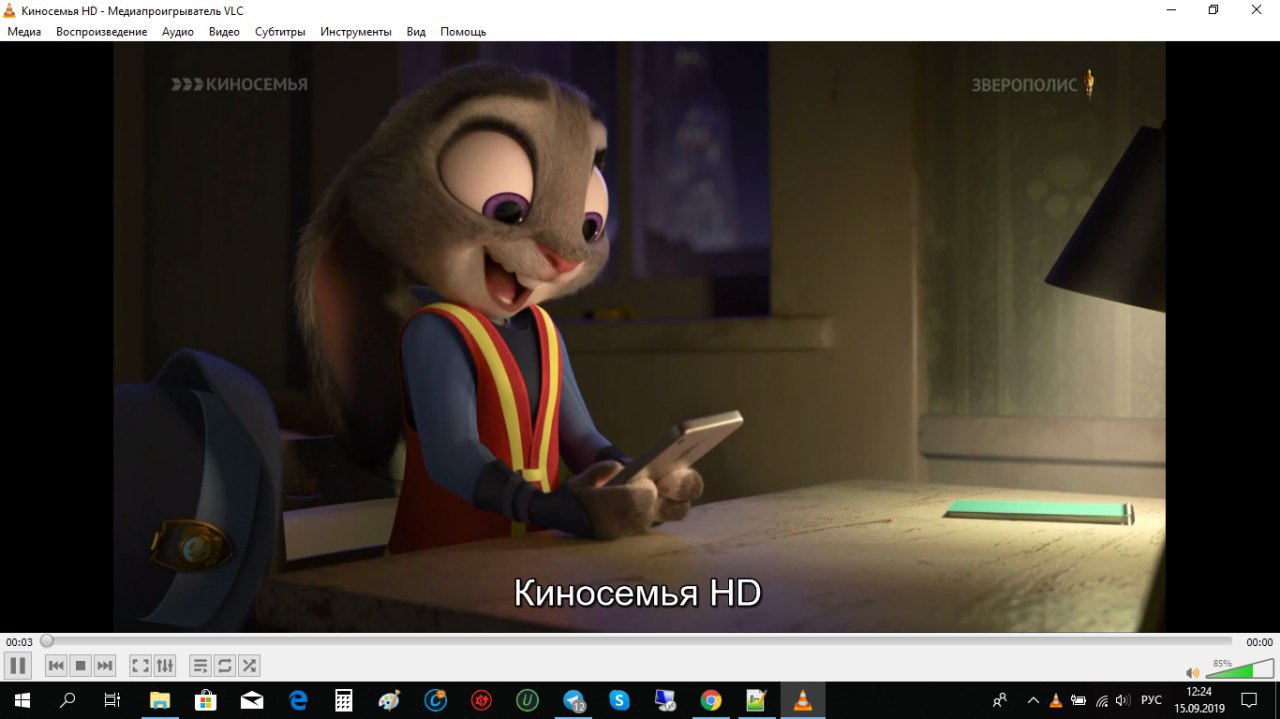Open blue circular C app on taskbar
This screenshot has height=719, width=1280.
point(435,700)
